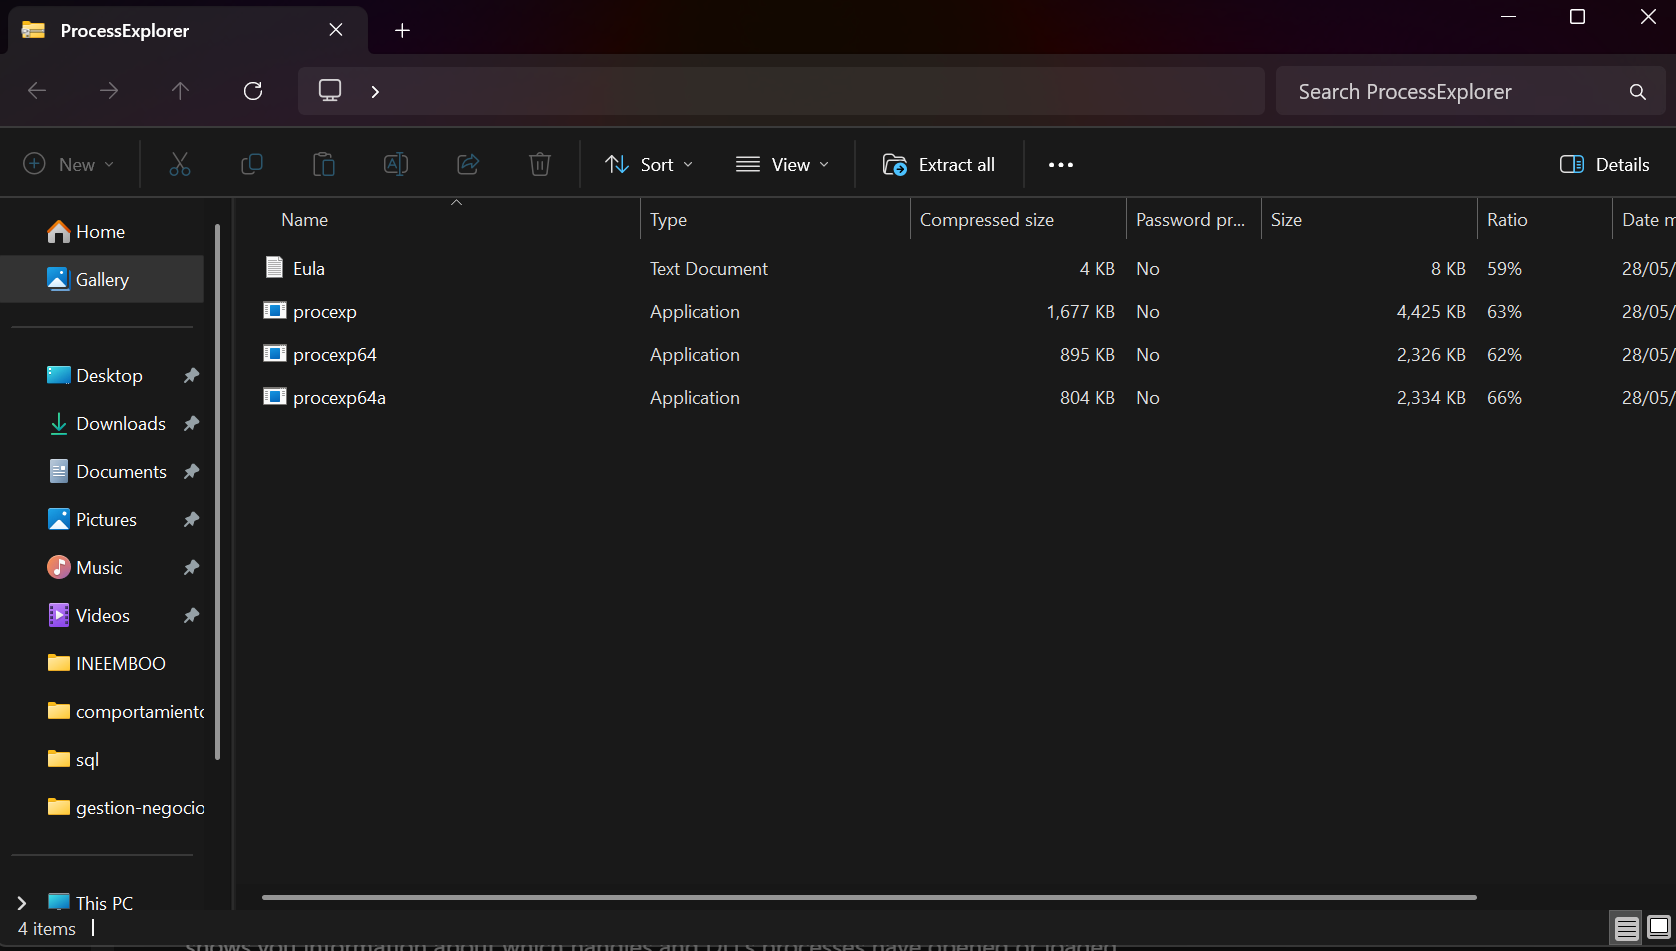Click the Cut scissors icon
Image resolution: width=1676 pixels, height=951 pixels.
coord(180,164)
